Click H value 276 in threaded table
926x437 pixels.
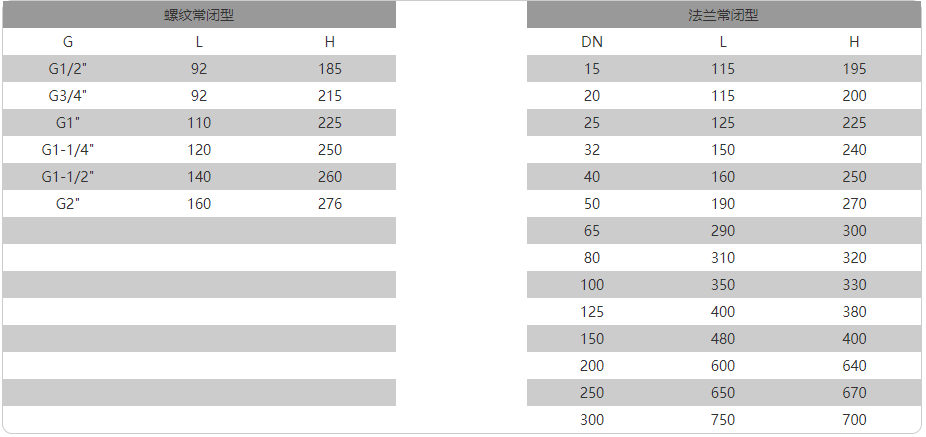coord(330,204)
